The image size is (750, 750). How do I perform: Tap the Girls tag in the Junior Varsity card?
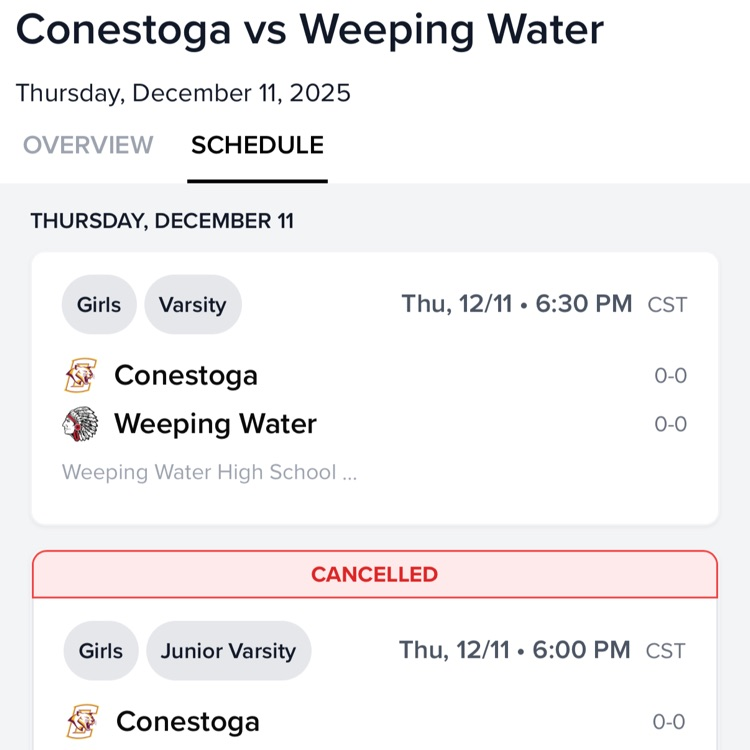101,651
